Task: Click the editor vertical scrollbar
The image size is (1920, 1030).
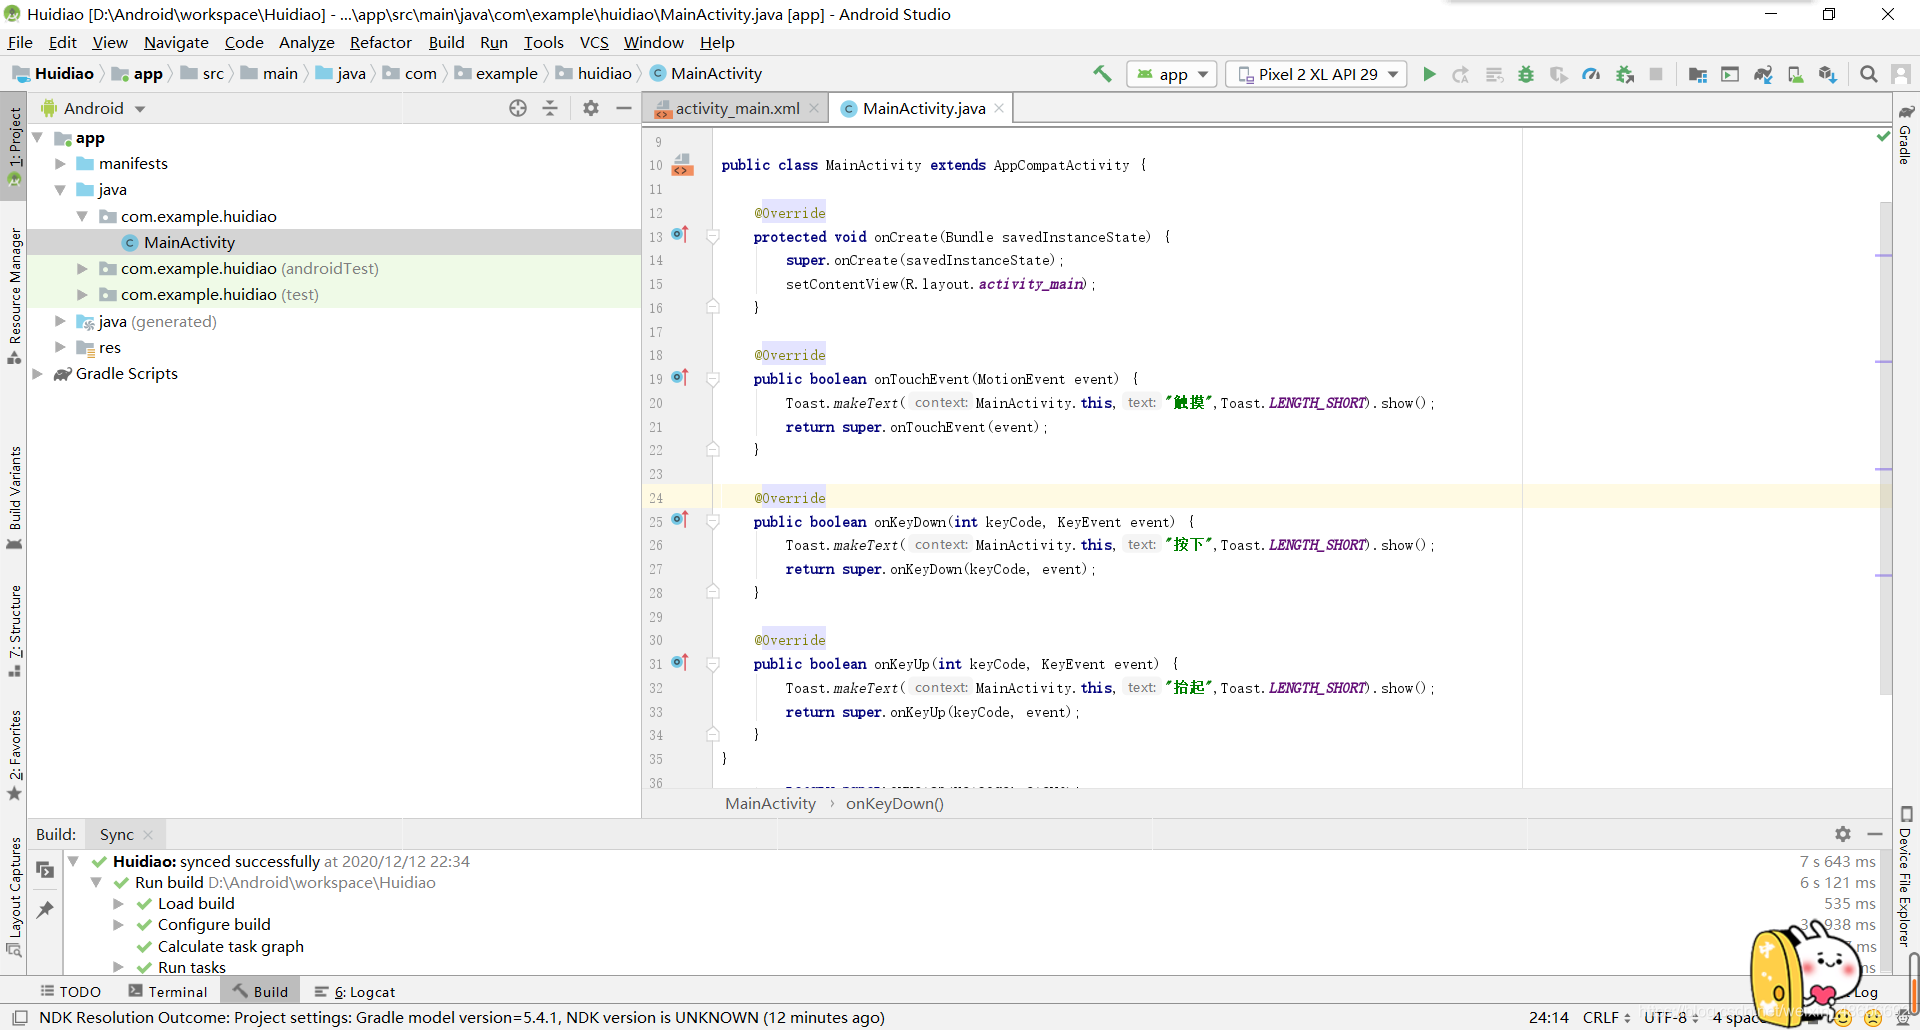Action: tap(1885, 448)
